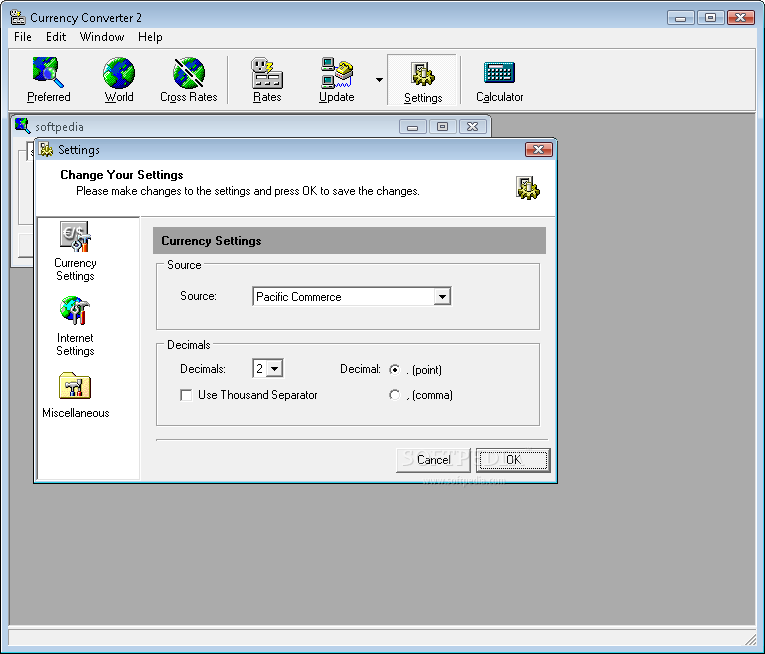Select the point decimal radio button
Image resolution: width=765 pixels, height=654 pixels.
click(394, 369)
